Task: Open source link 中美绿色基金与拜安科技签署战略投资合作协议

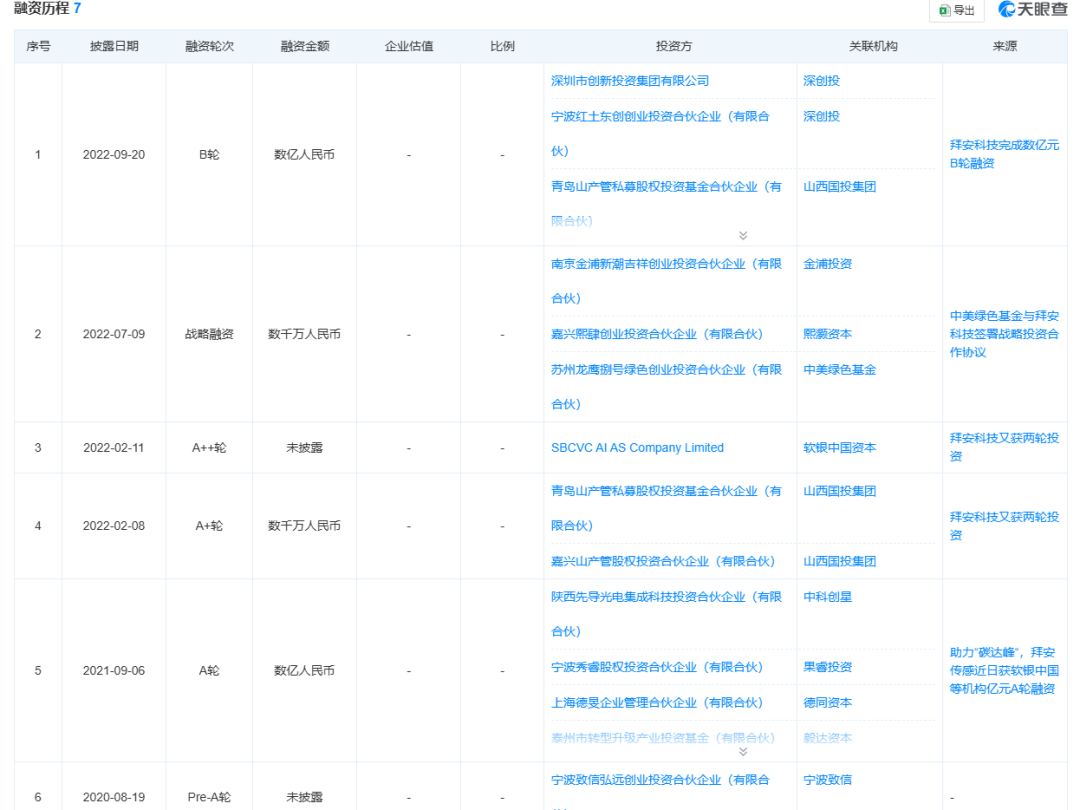Action: [1004, 334]
